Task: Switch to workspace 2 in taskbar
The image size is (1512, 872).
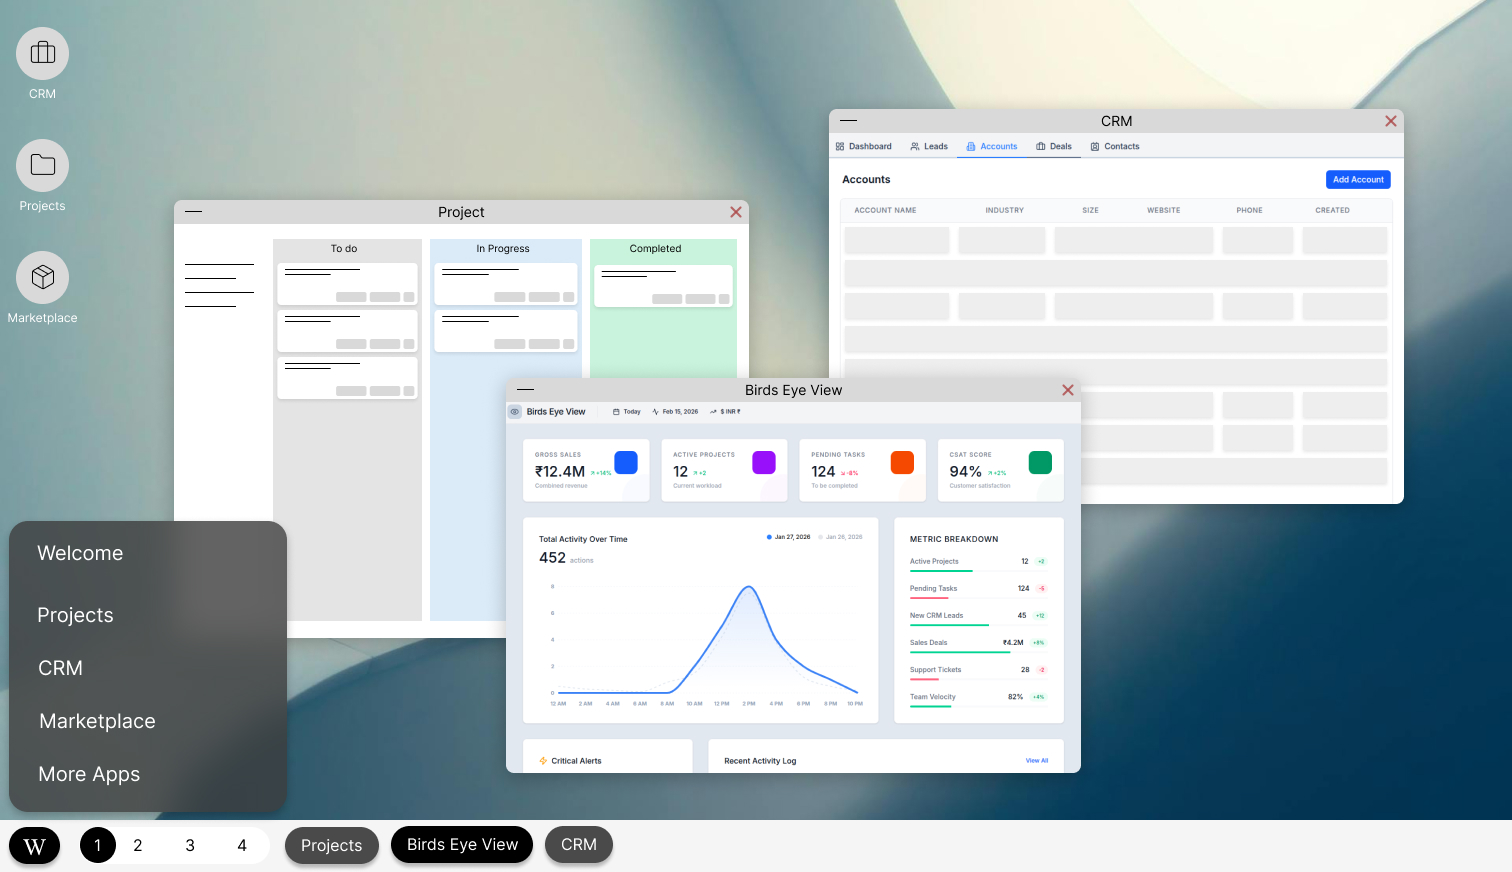Action: (138, 846)
